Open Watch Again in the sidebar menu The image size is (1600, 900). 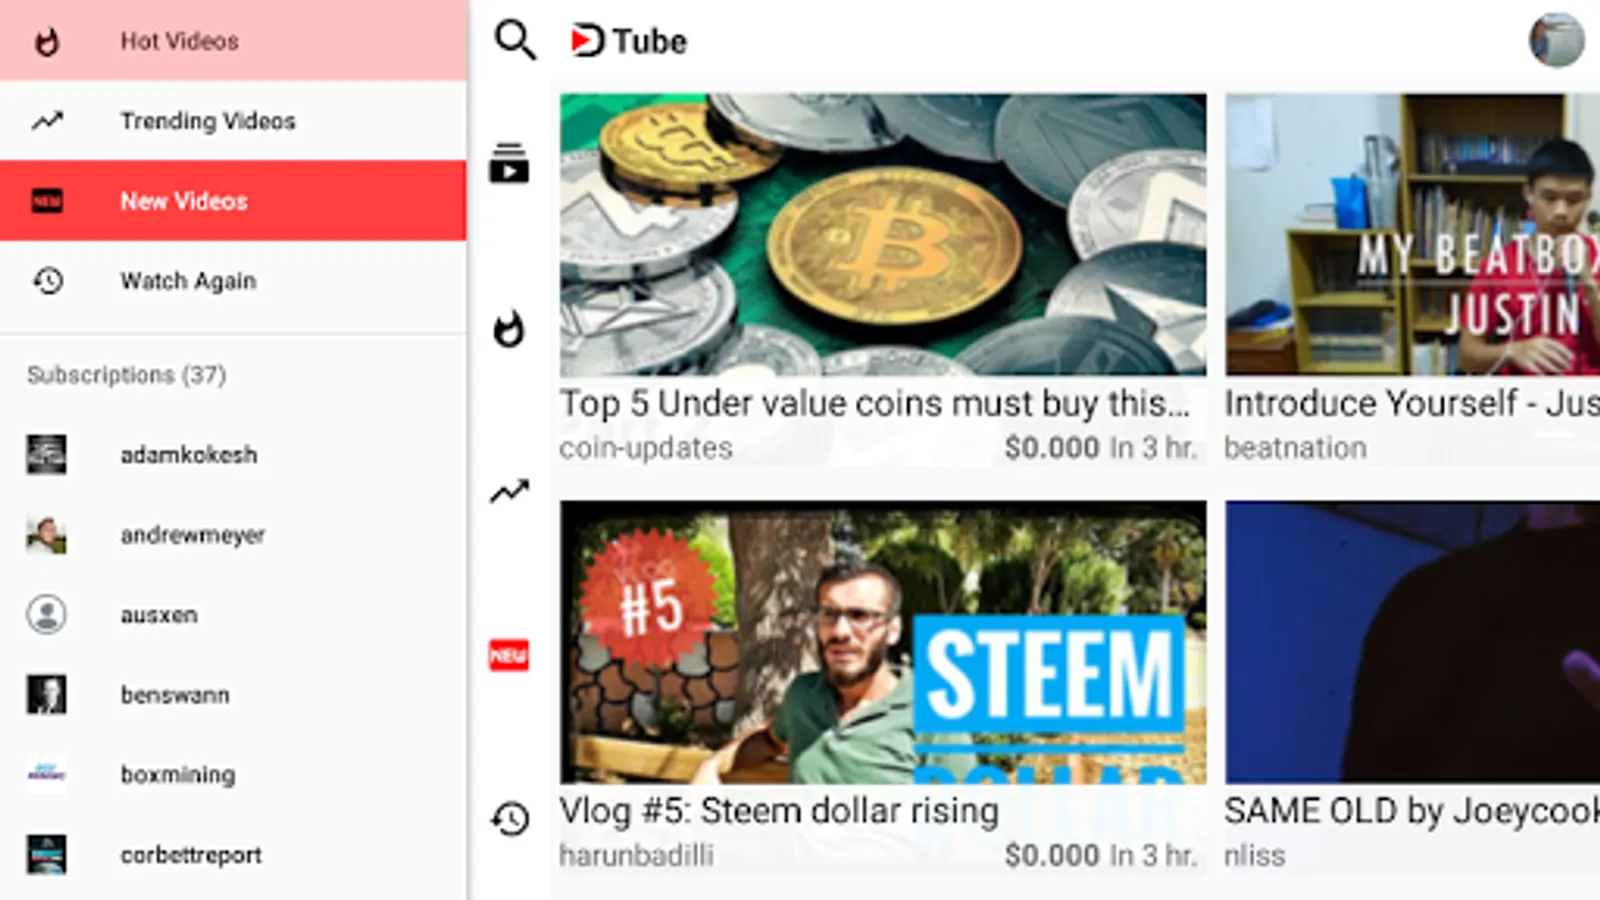233,280
